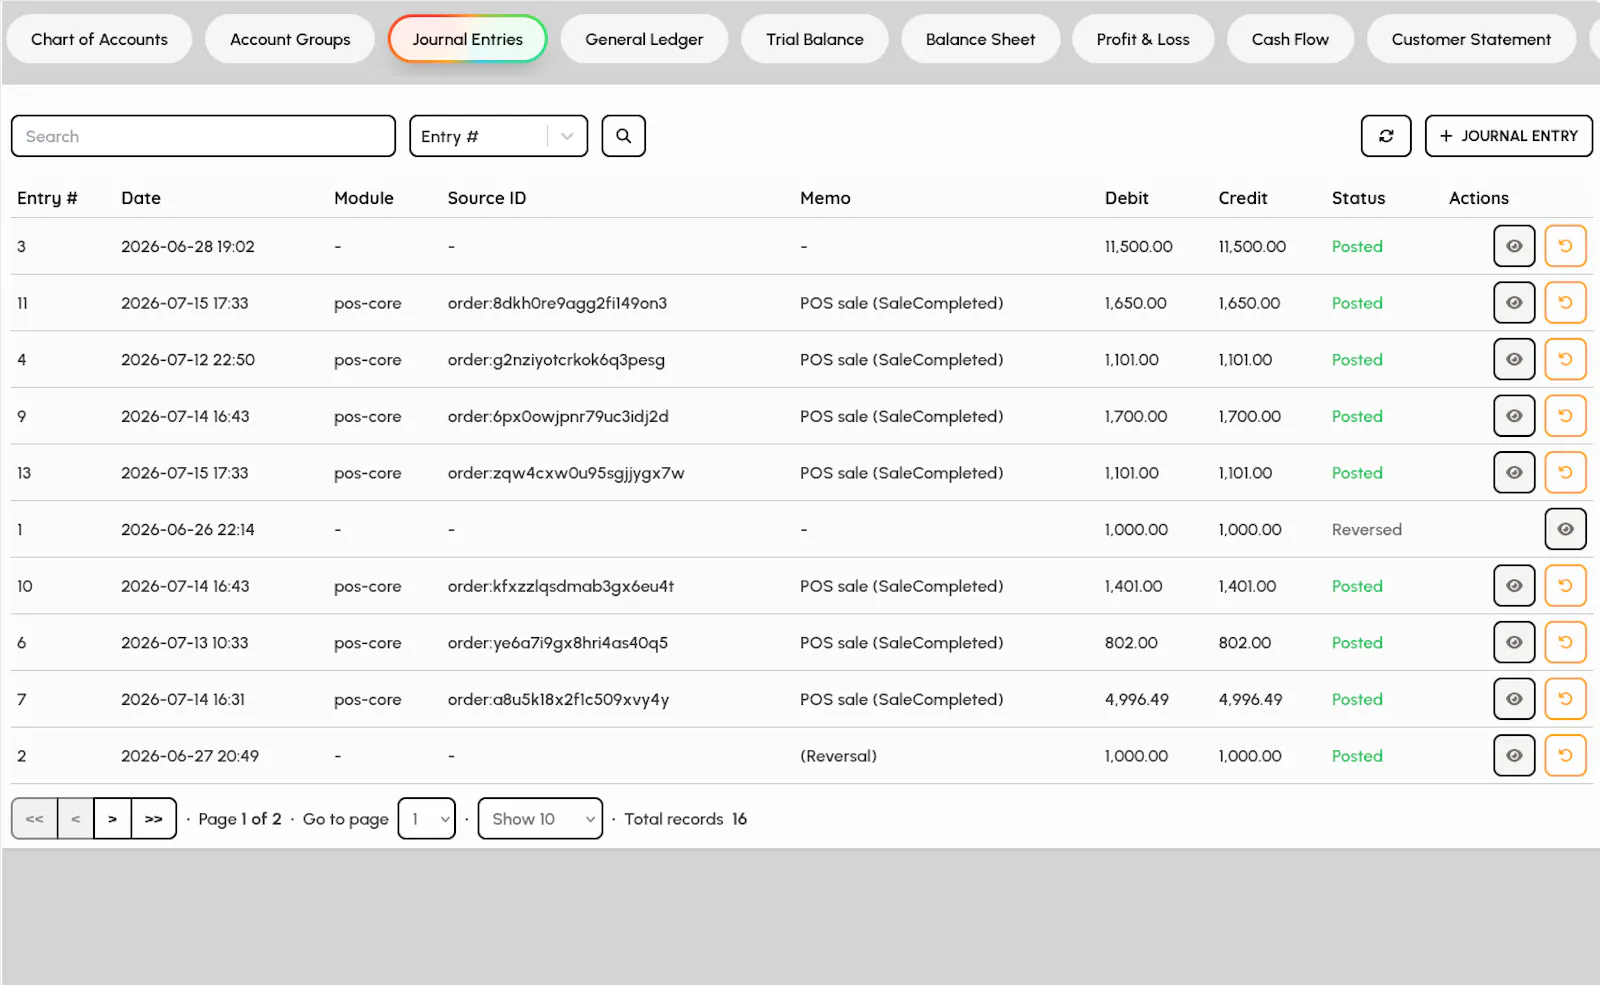Viewport: 1600px width, 985px height.
Task: Reverse journal entry 10
Action: pos(1565,586)
